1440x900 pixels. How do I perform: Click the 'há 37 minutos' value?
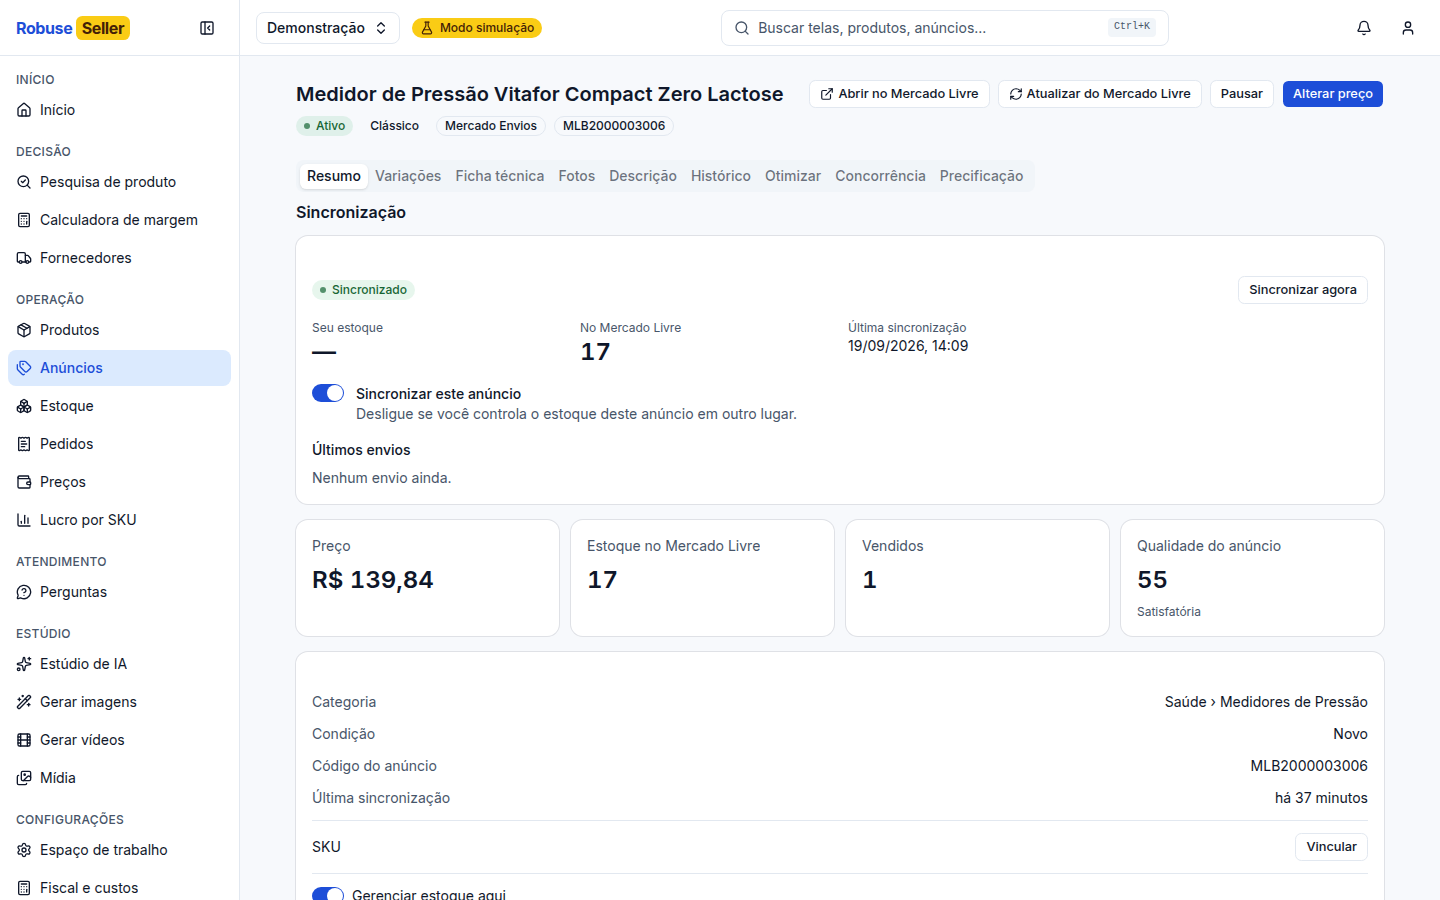click(x=1321, y=798)
